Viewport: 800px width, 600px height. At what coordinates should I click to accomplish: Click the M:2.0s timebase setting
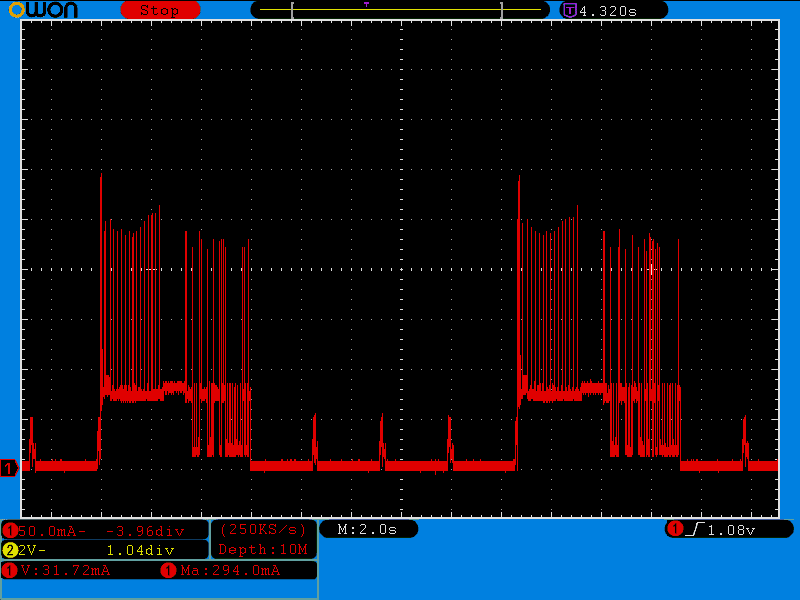368,529
